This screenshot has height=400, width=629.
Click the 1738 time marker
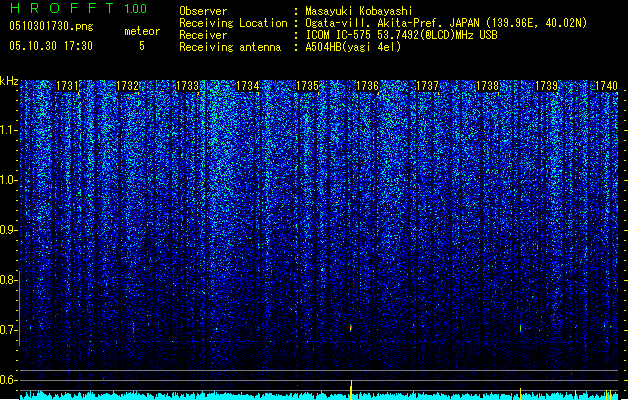click(487, 86)
